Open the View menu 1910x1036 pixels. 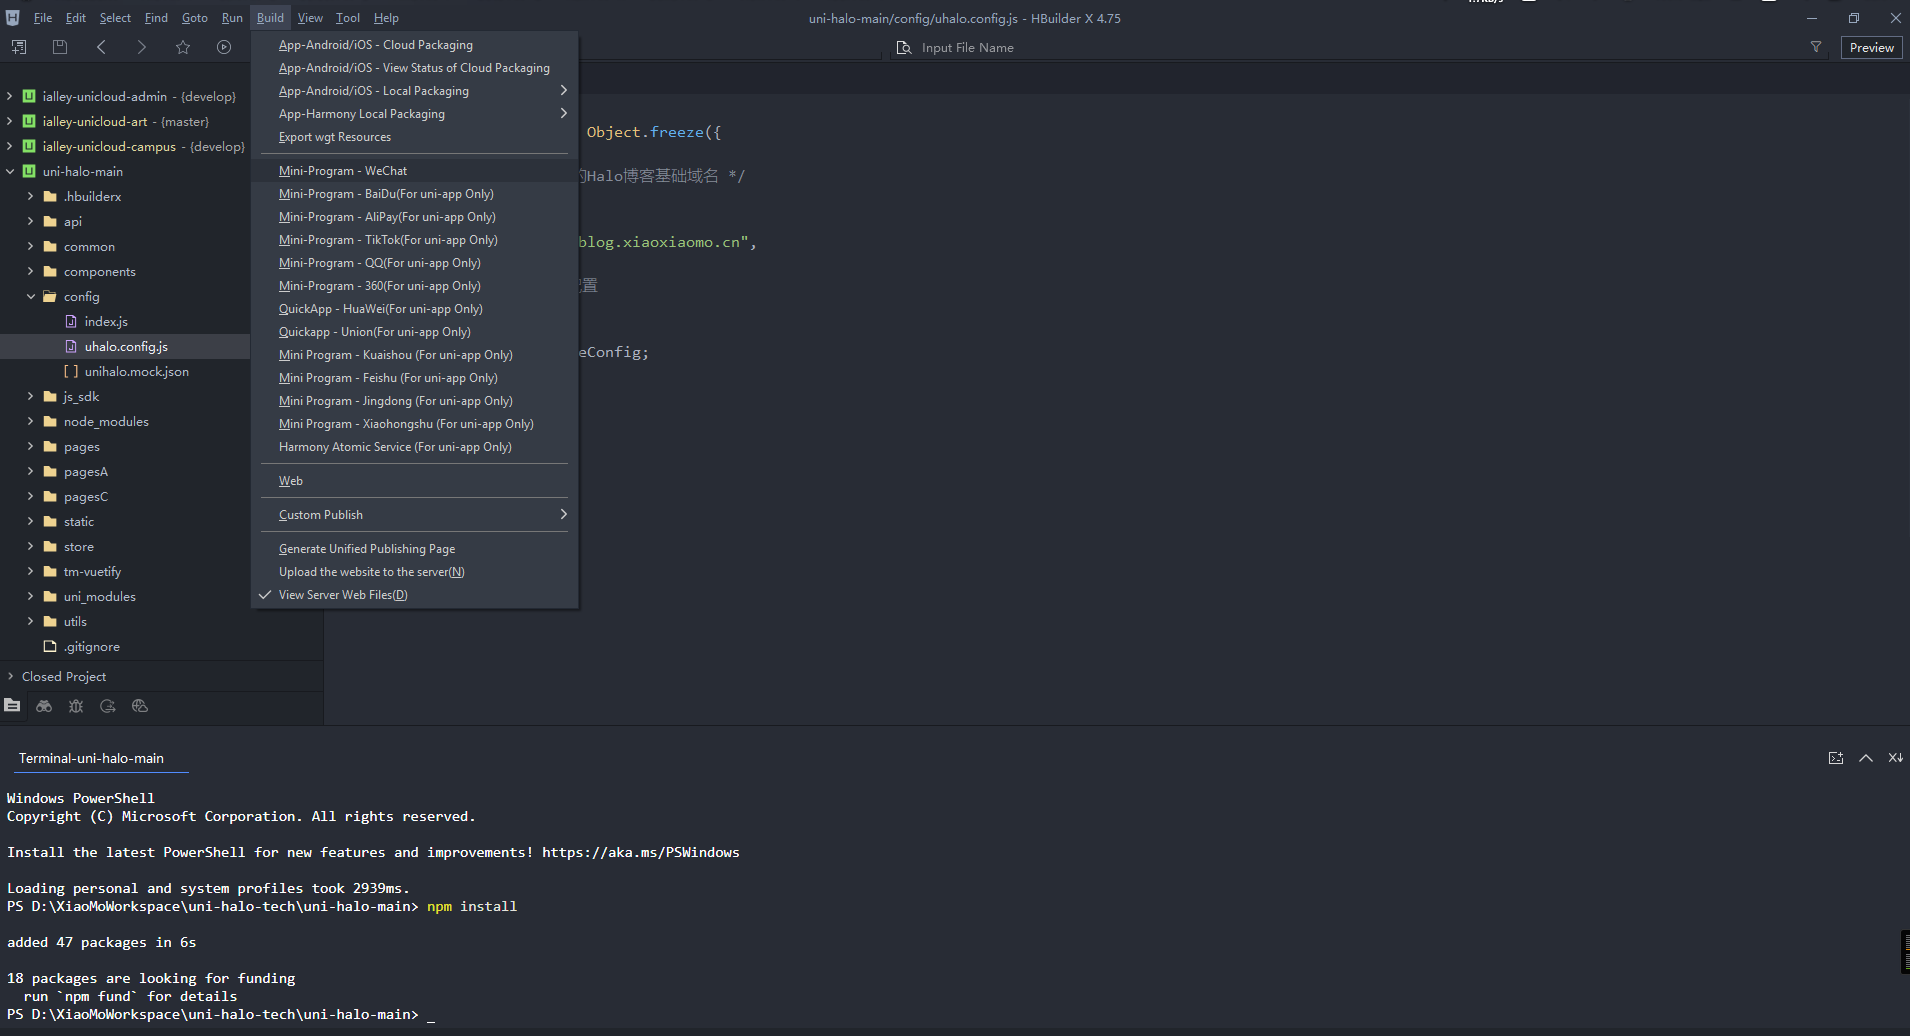tap(310, 18)
